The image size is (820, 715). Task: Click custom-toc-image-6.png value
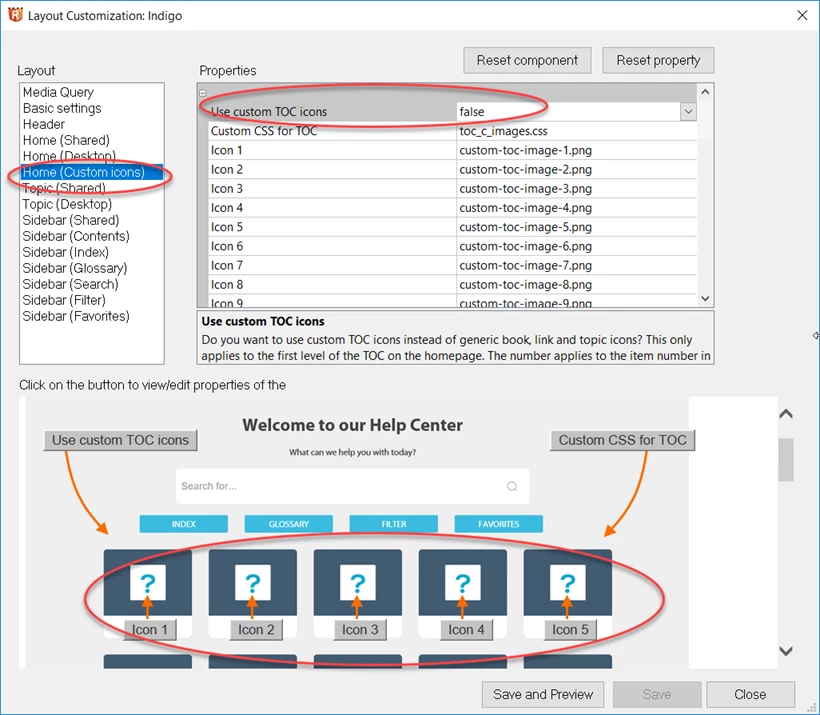(x=526, y=246)
